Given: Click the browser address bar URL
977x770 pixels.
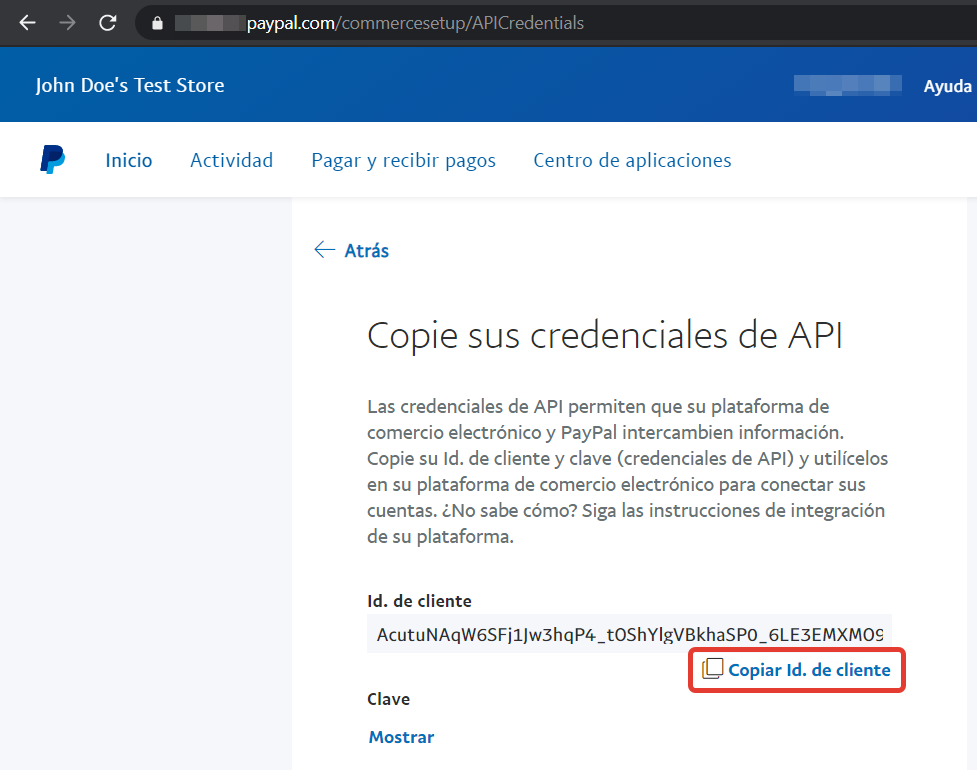Looking at the screenshot, I should coord(416,23).
